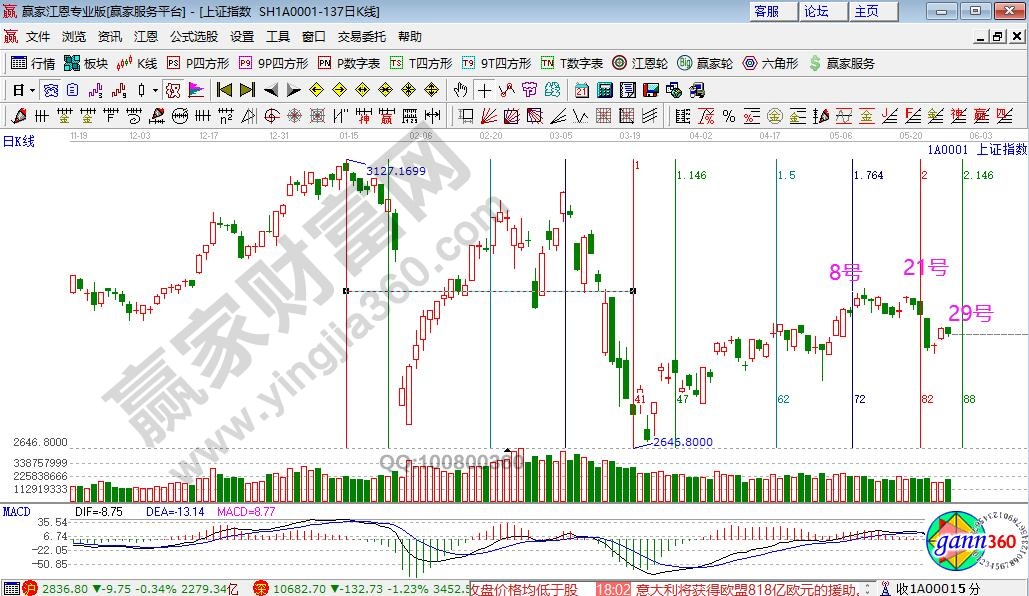Step chart left with black left arrow
Screen dimensions: 1029x596
tap(270, 90)
